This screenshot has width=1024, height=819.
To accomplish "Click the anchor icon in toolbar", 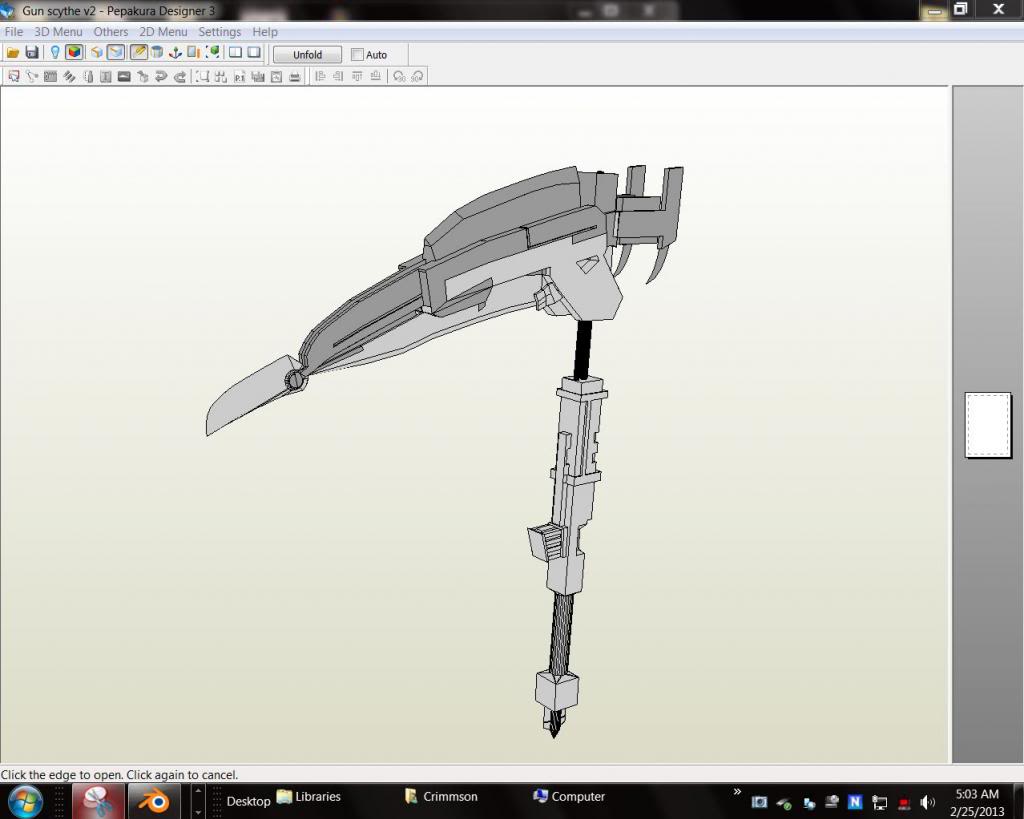I will (x=175, y=53).
